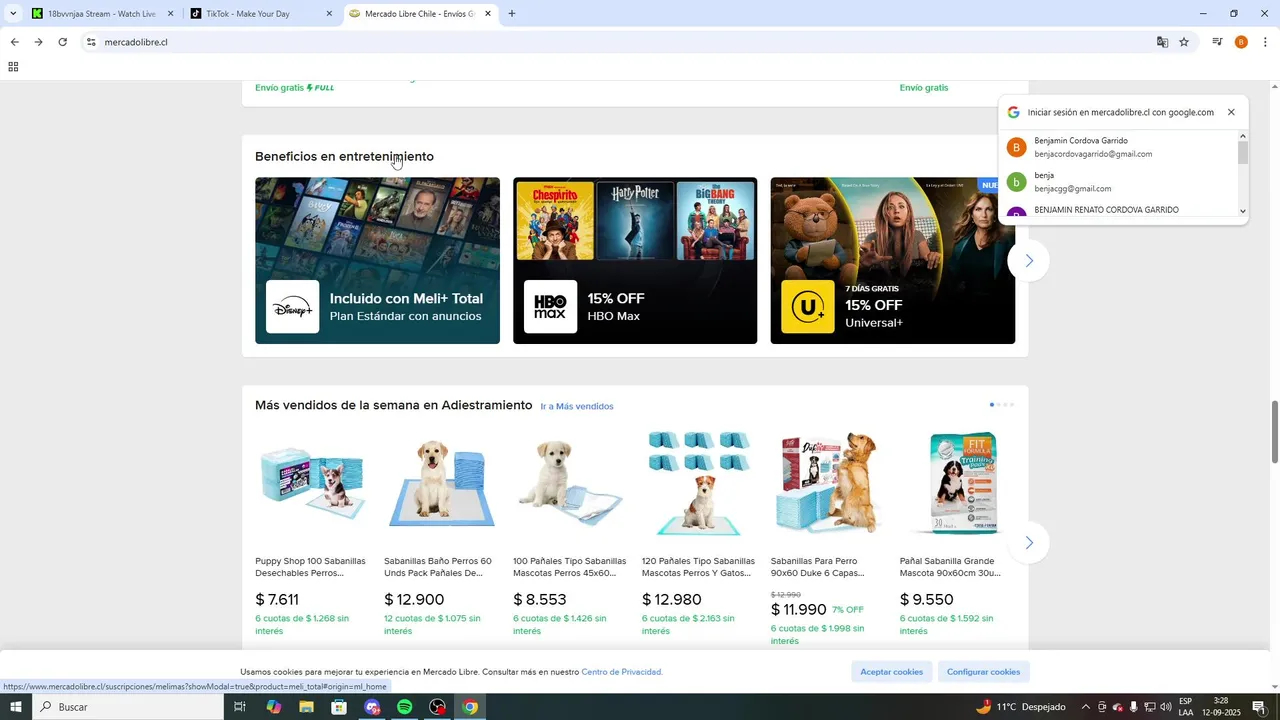
Task: Select the Mercado Libre Chile tab
Action: pyautogui.click(x=420, y=14)
